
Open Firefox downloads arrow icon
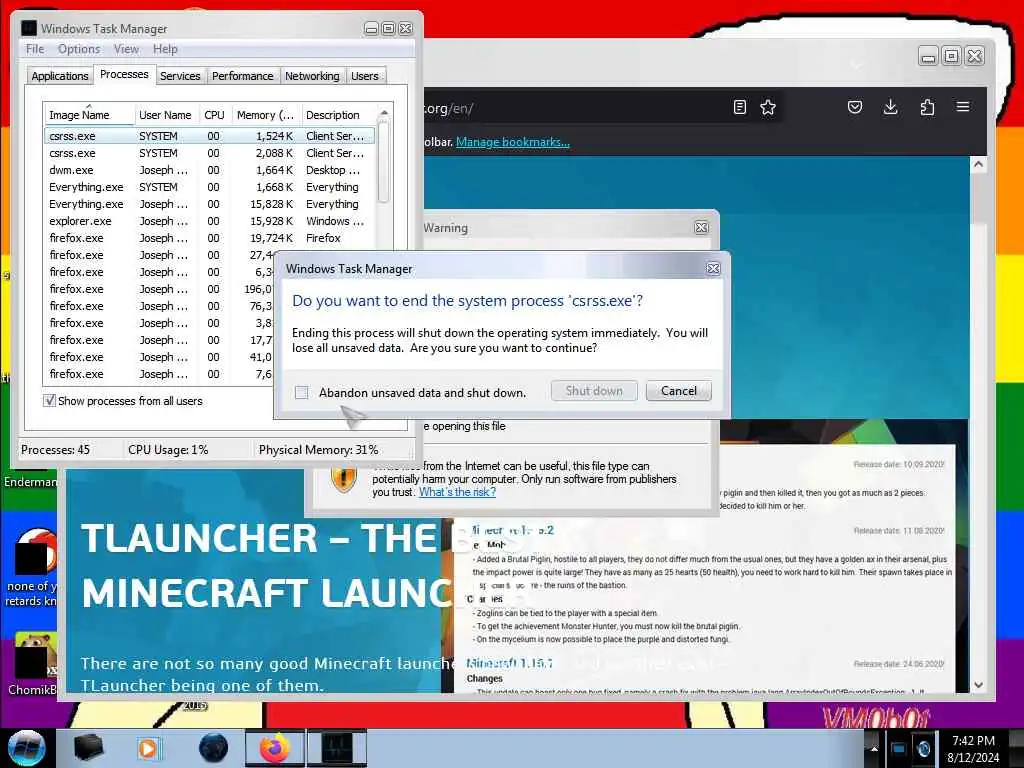890,107
